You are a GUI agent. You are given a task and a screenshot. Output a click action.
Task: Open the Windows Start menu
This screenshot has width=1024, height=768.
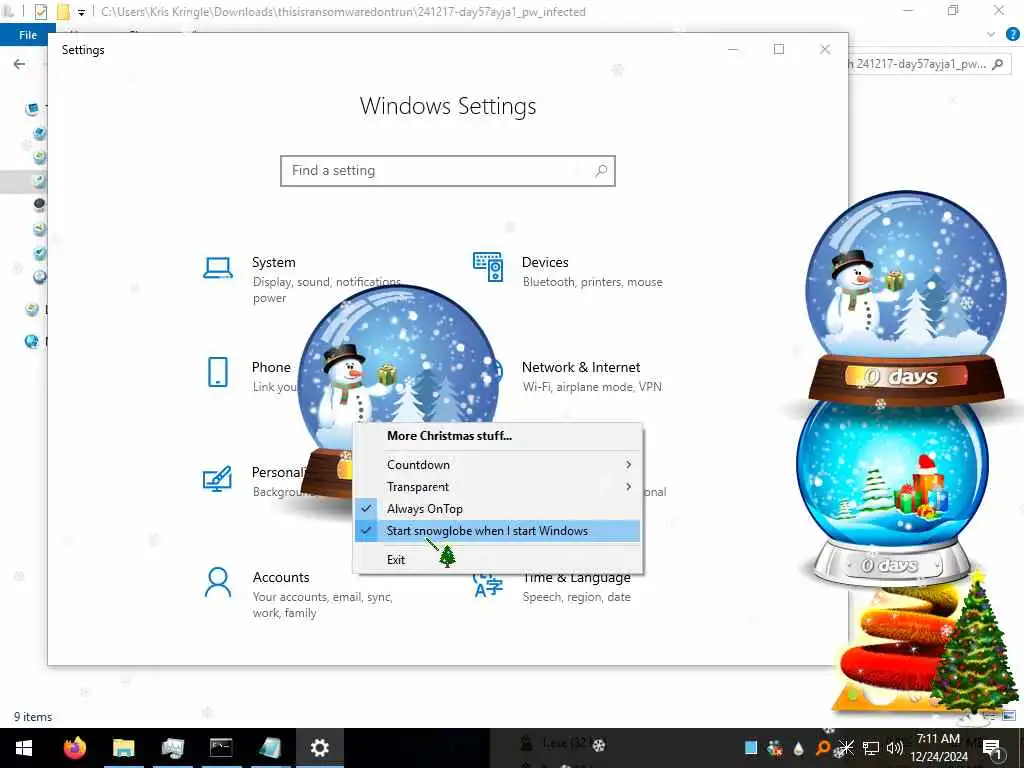[x=24, y=748]
